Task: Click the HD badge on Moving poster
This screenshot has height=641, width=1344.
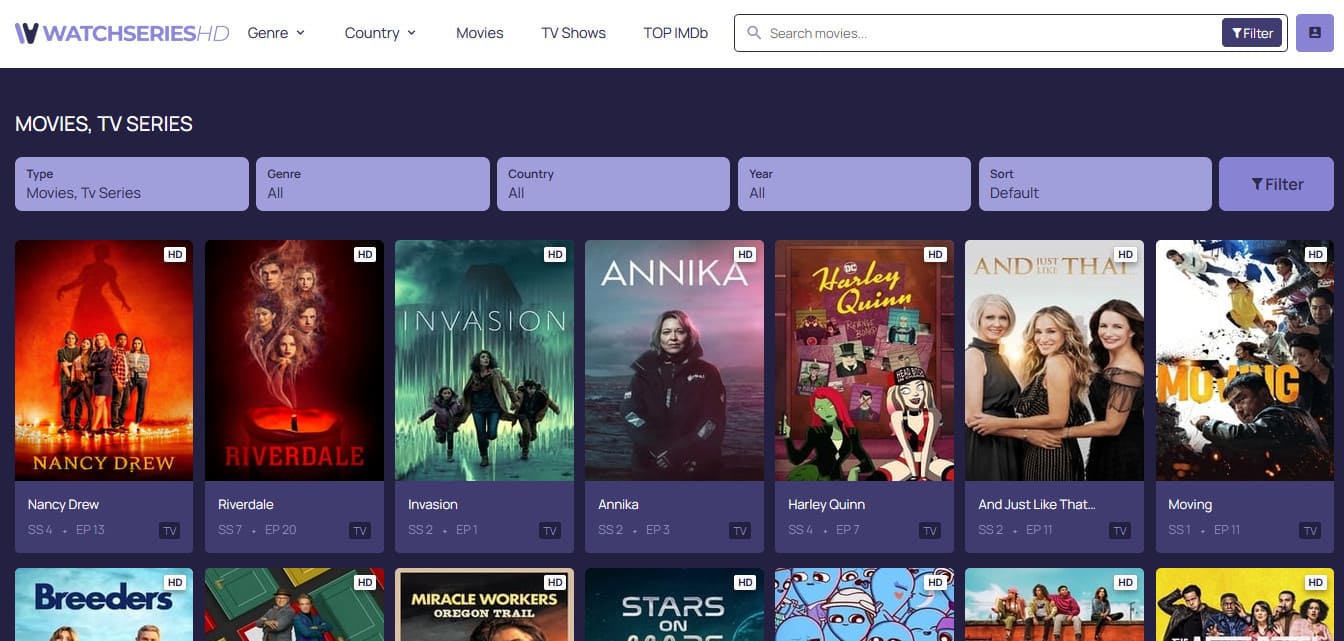Action: tap(1315, 255)
